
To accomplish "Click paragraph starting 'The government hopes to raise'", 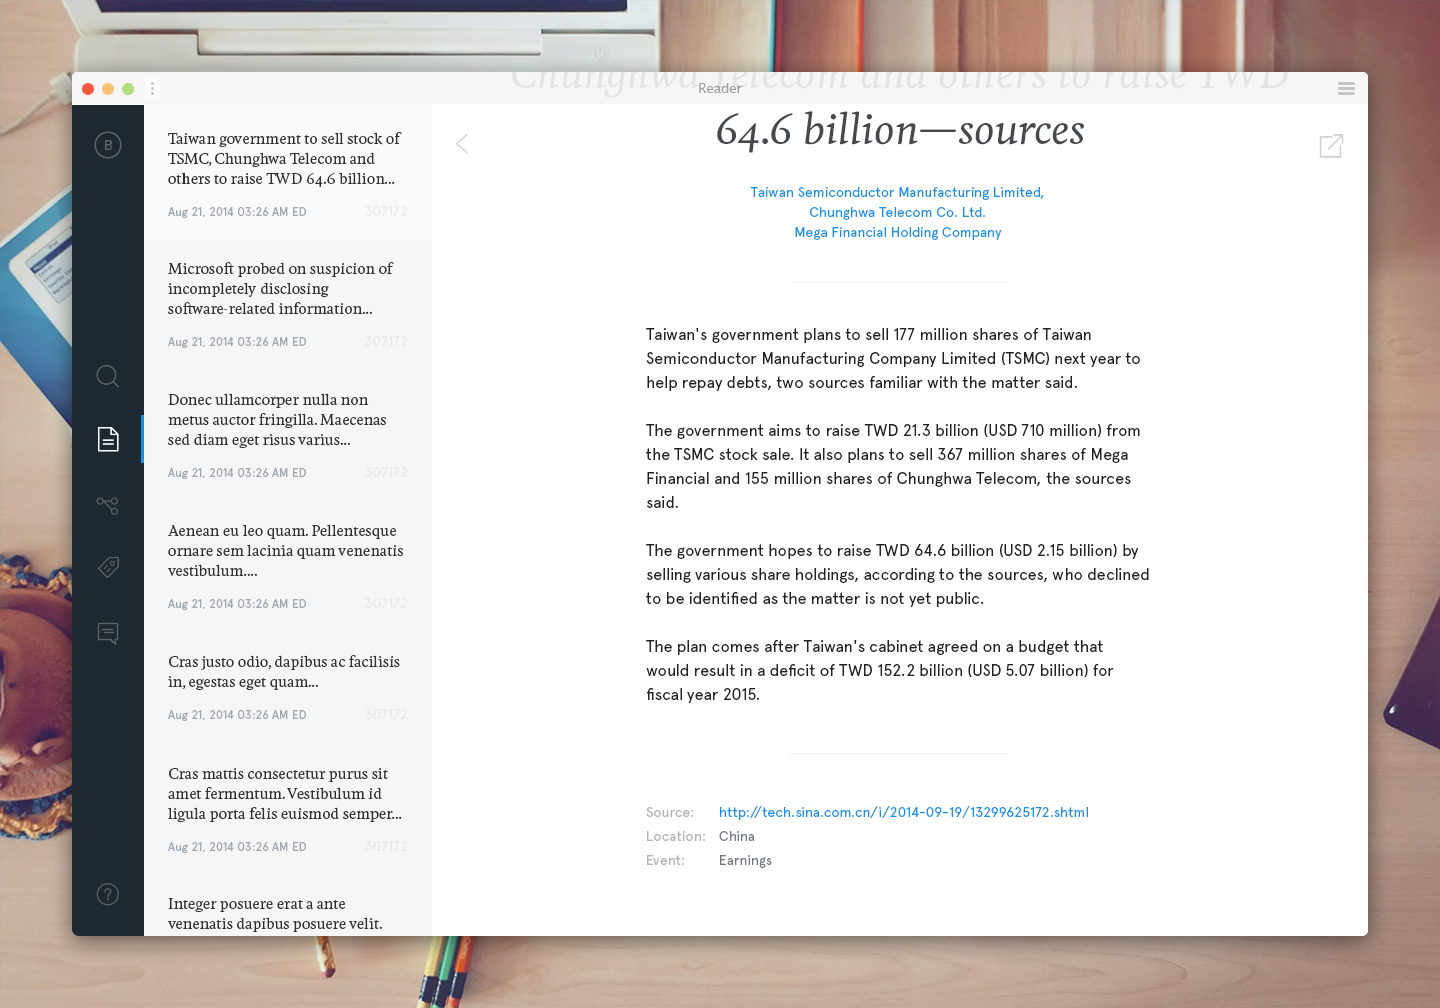I will (898, 574).
